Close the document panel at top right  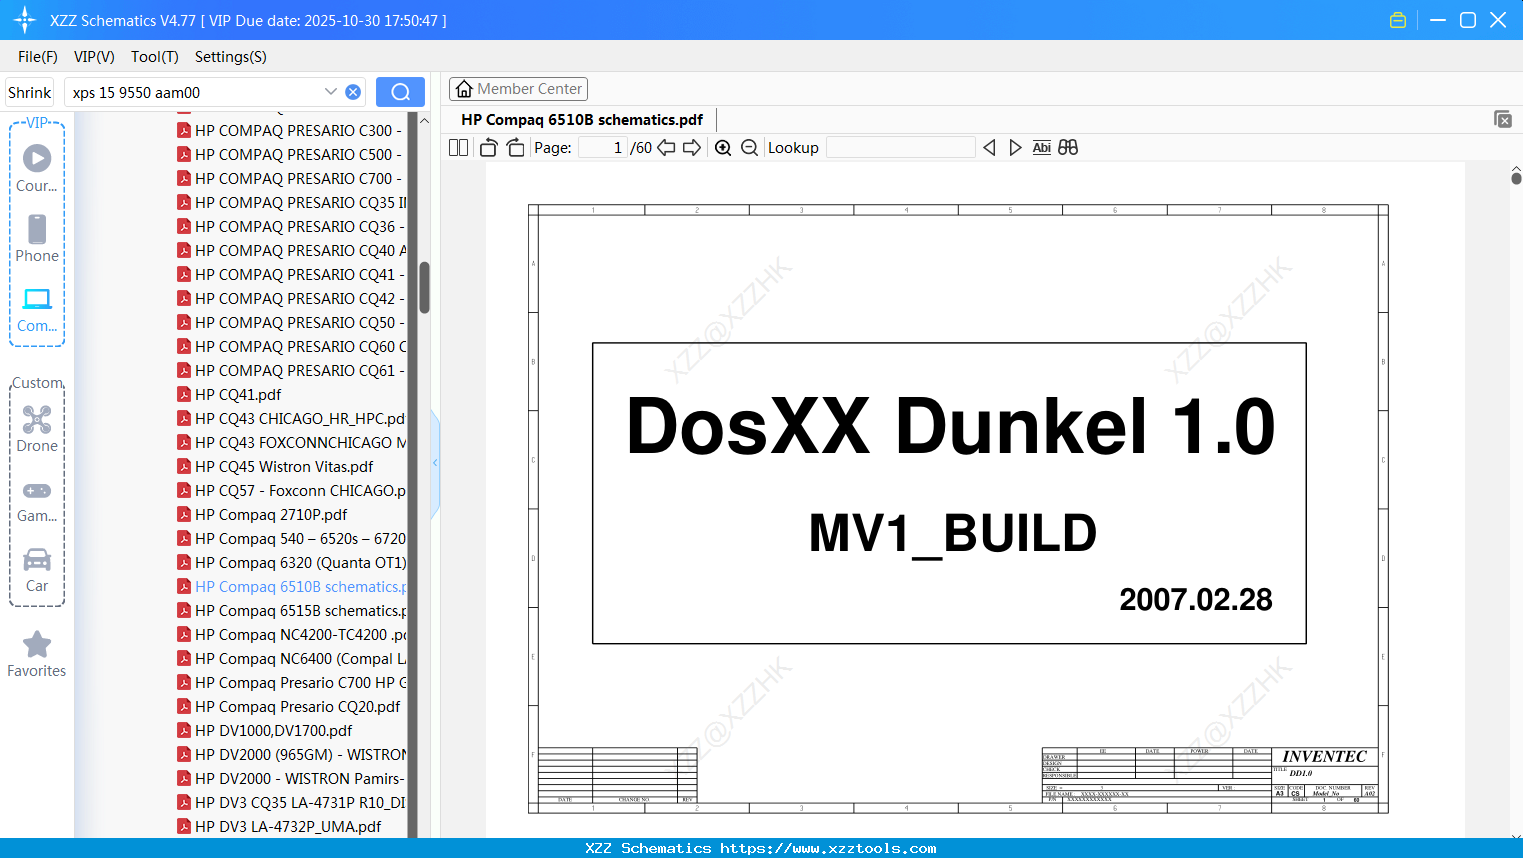pyautogui.click(x=1503, y=119)
